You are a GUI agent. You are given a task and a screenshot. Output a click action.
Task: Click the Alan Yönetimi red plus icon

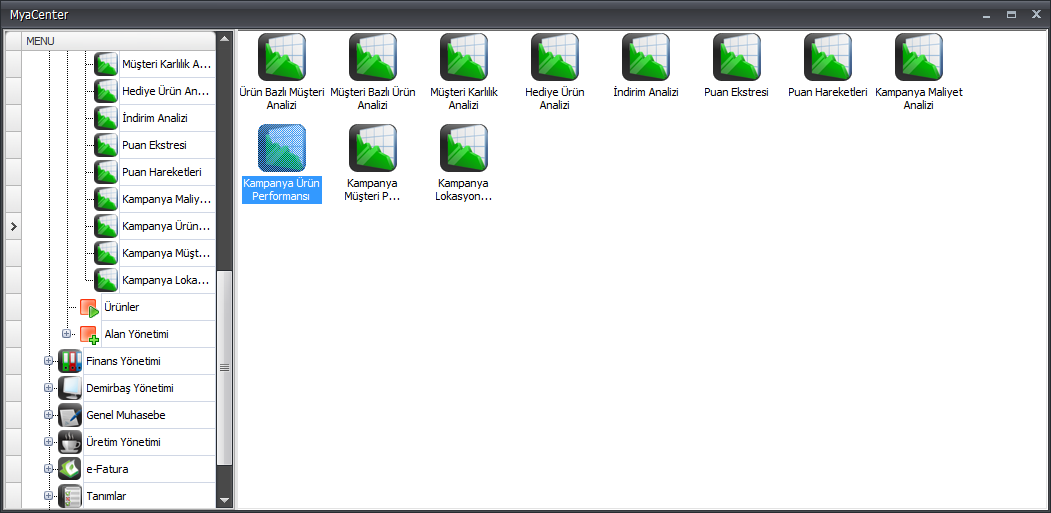click(x=89, y=335)
